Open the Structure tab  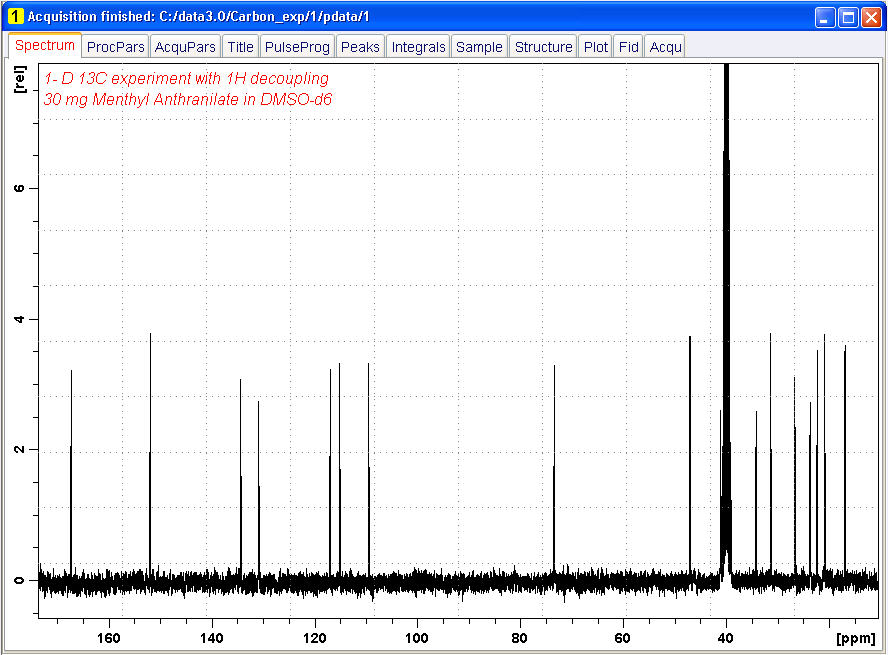[544, 47]
